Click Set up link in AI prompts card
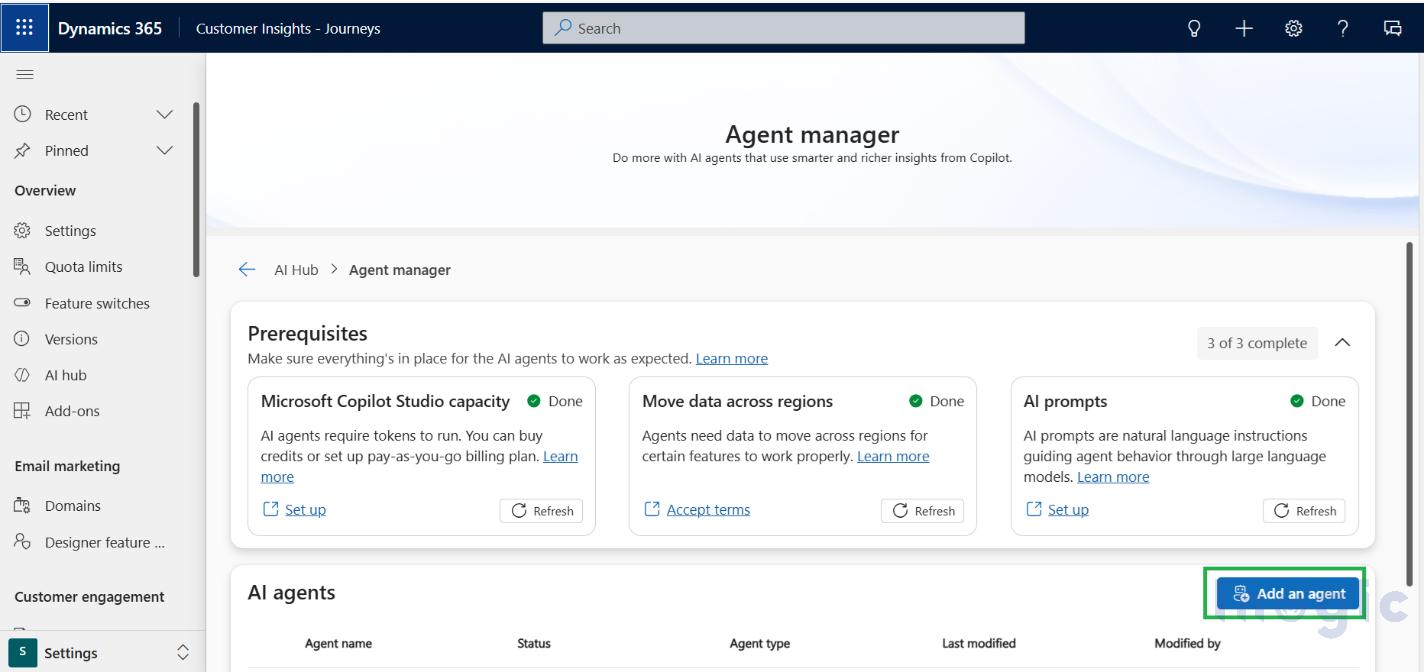Screen dimensions: 1424x672 click(1068, 509)
